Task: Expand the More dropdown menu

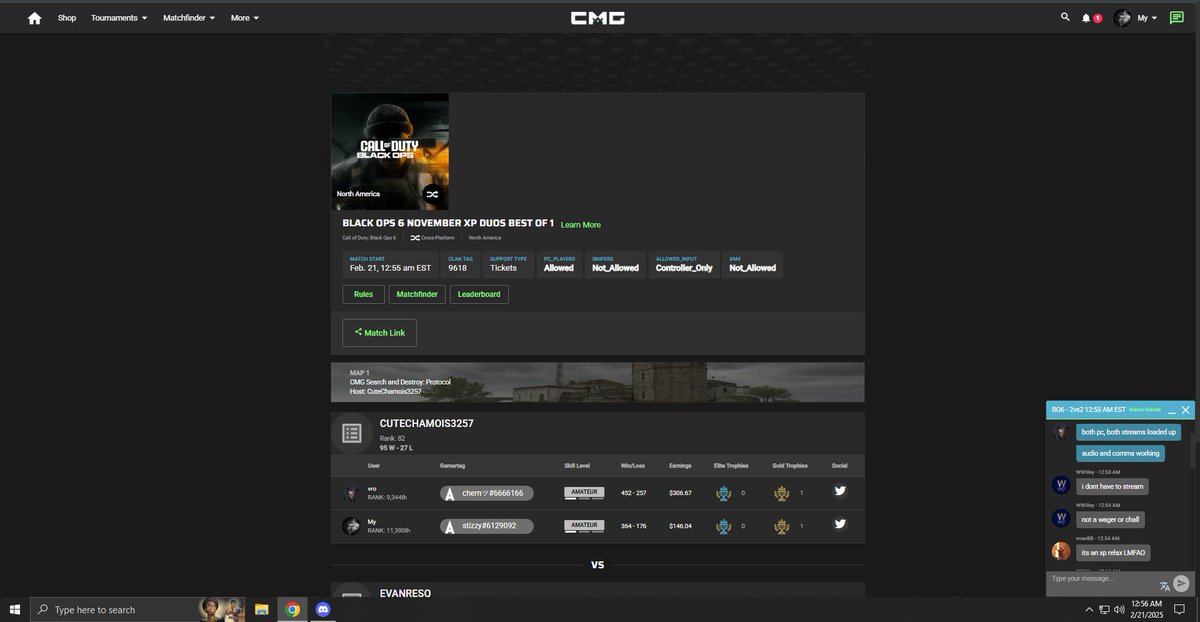Action: click(x=244, y=18)
